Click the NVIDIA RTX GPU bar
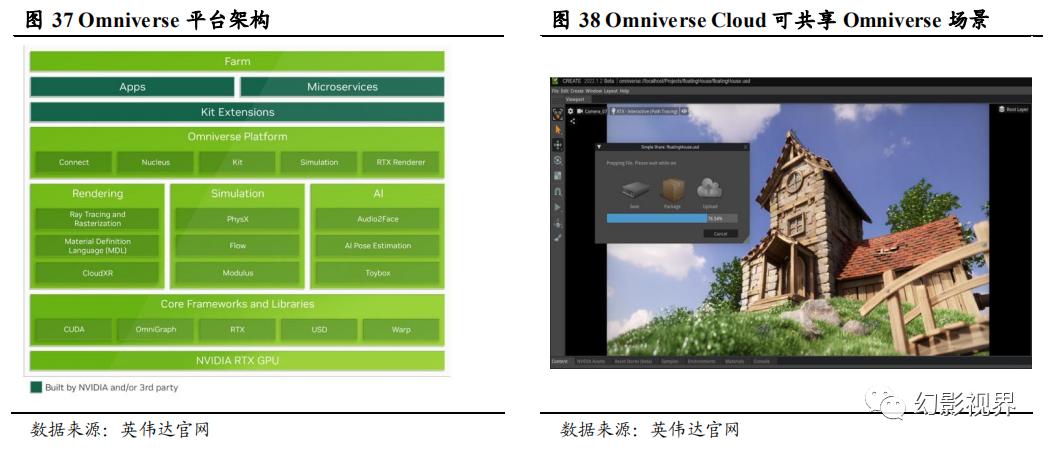Screen dimensions: 1051x451 click(x=237, y=361)
